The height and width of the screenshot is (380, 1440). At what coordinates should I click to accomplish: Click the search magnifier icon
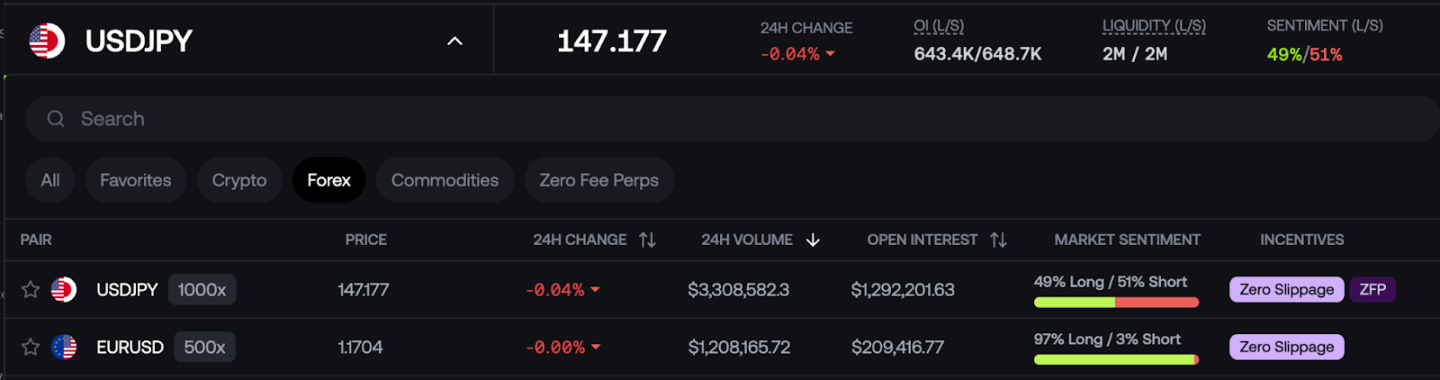pos(56,119)
